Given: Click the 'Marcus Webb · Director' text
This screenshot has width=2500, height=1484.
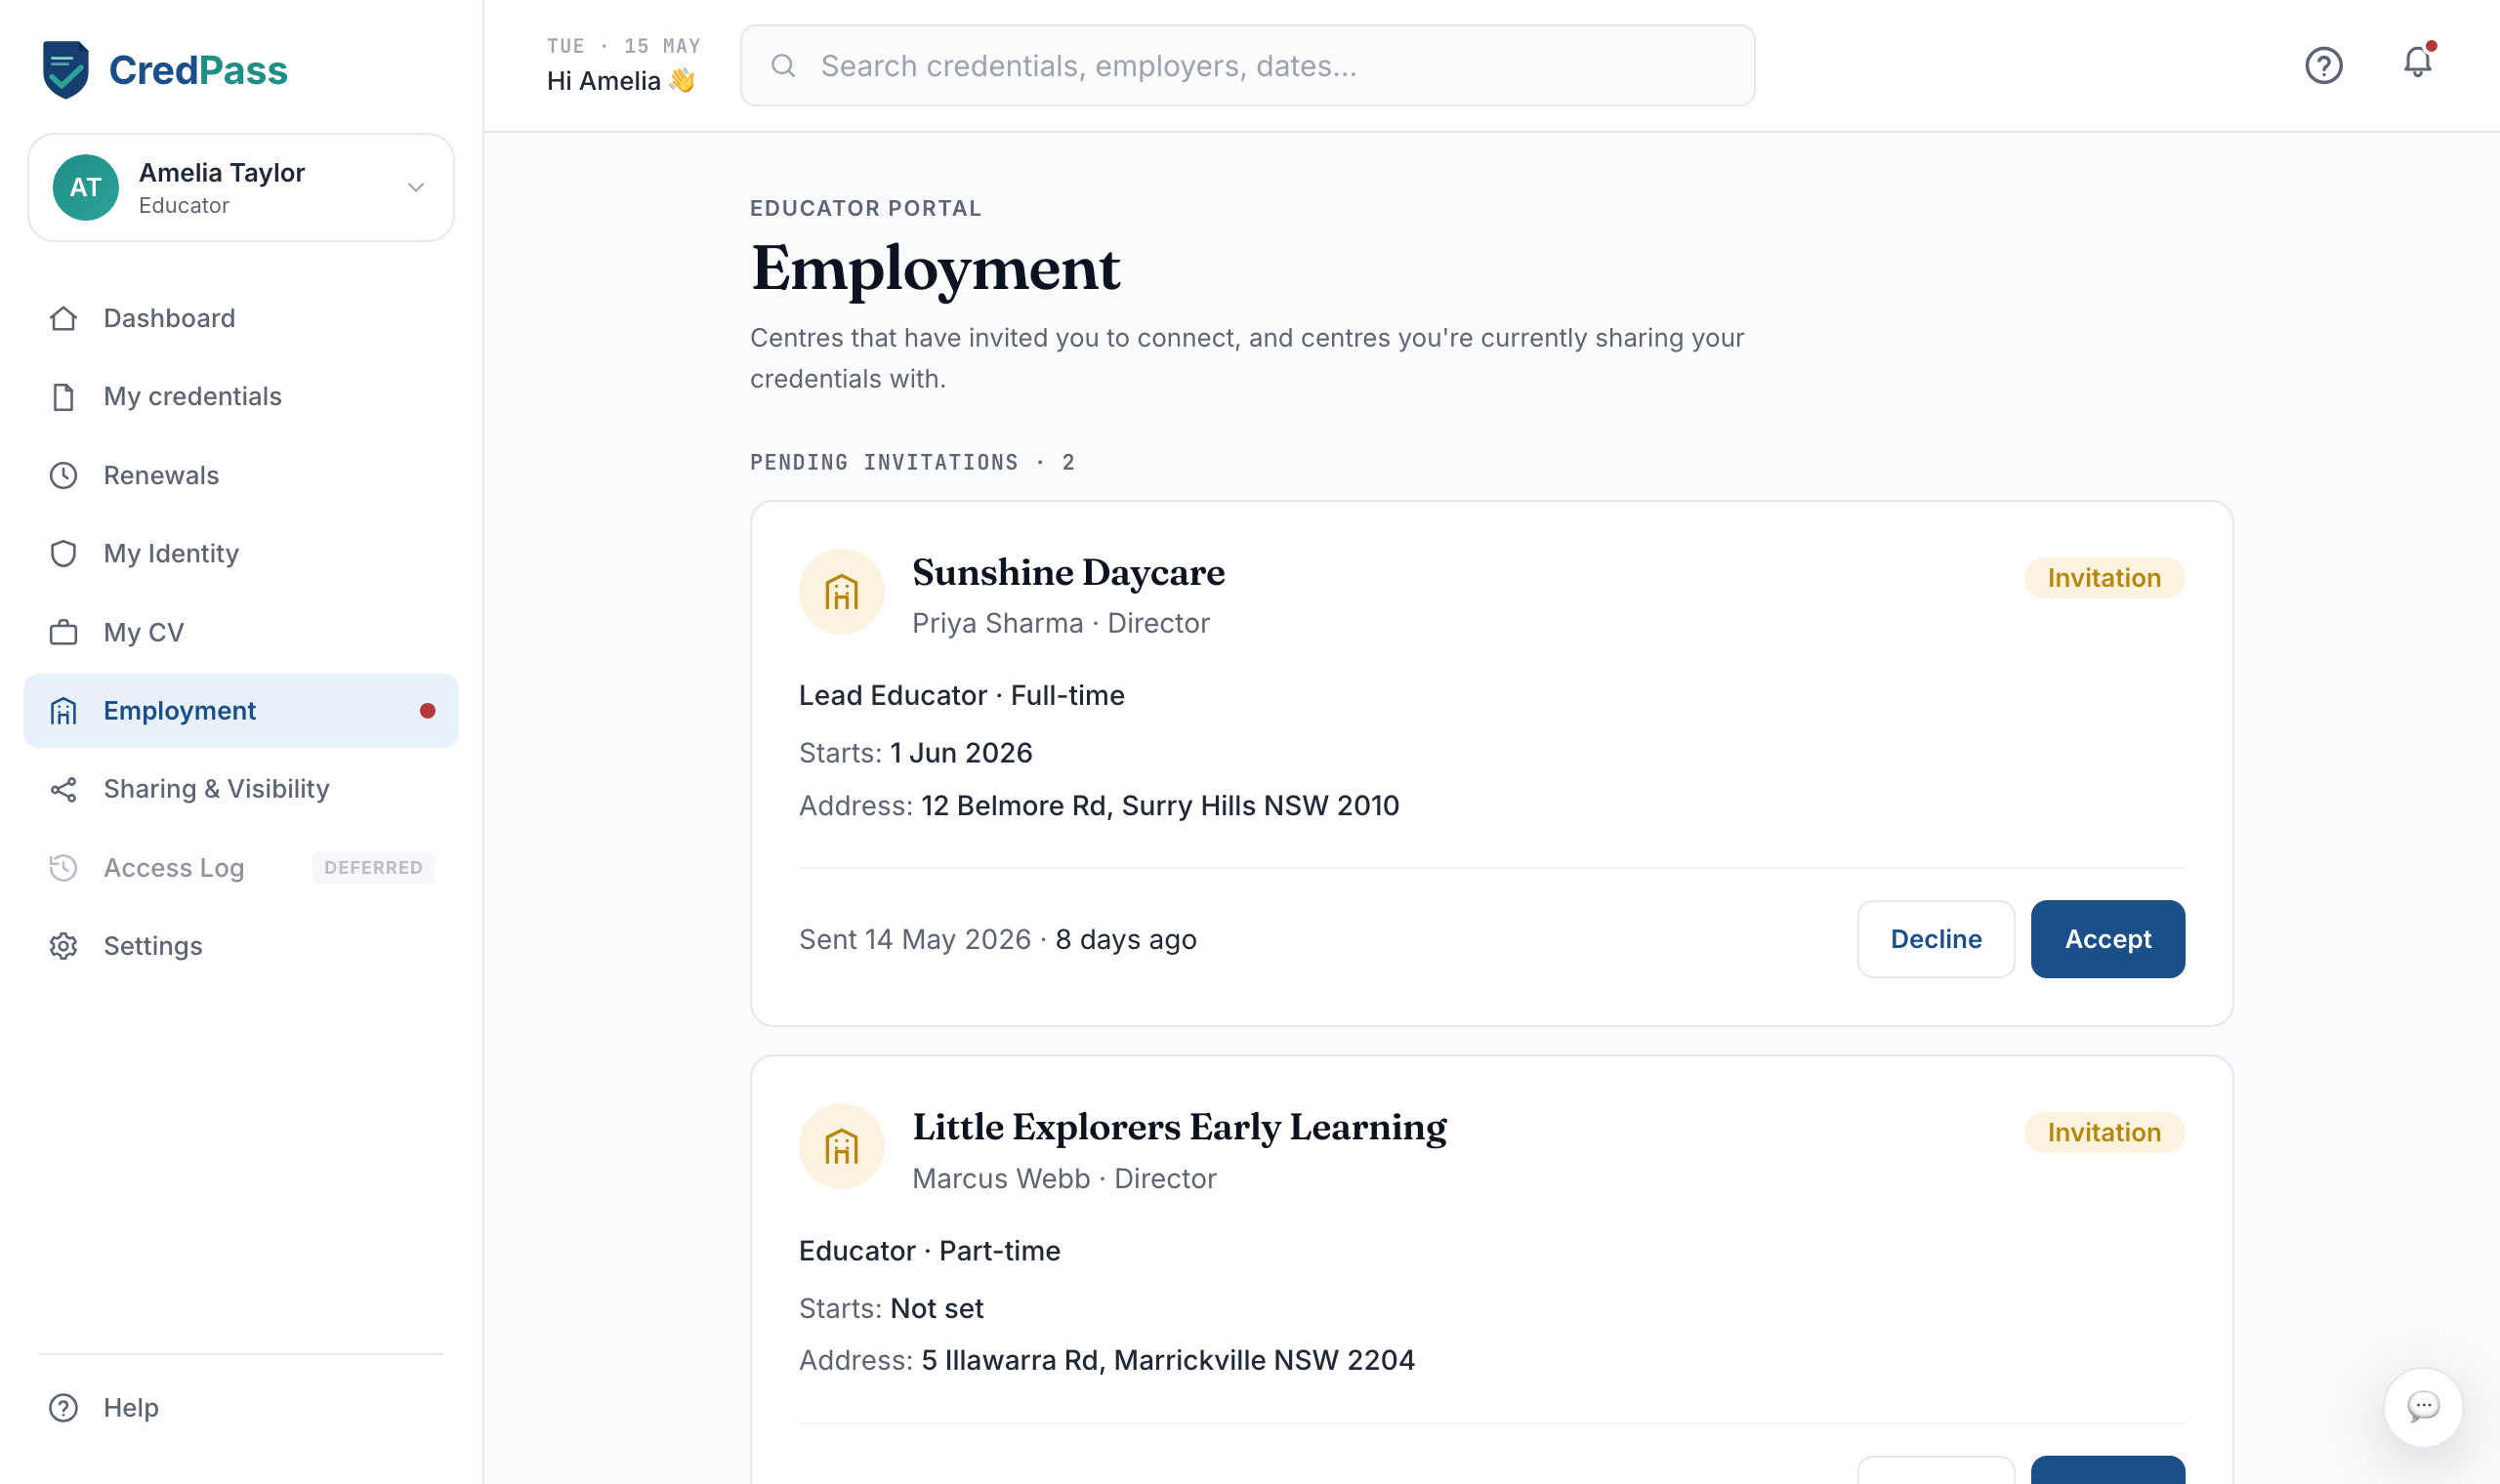Looking at the screenshot, I should pos(1064,1178).
